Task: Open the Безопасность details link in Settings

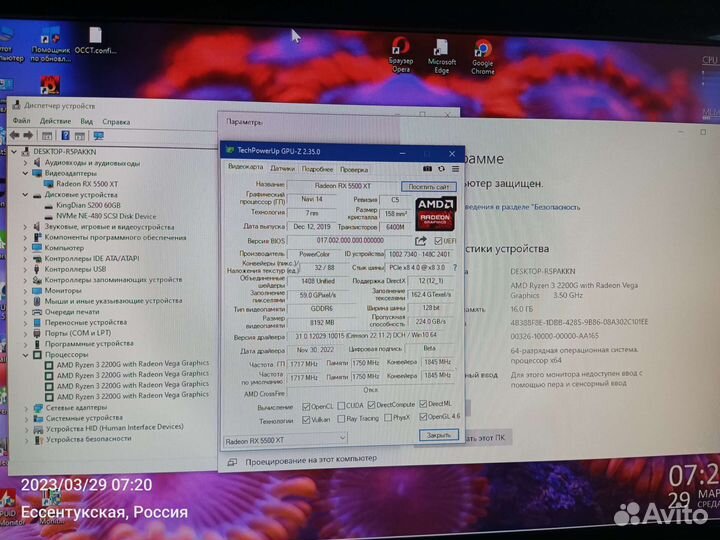Action: tap(522, 207)
